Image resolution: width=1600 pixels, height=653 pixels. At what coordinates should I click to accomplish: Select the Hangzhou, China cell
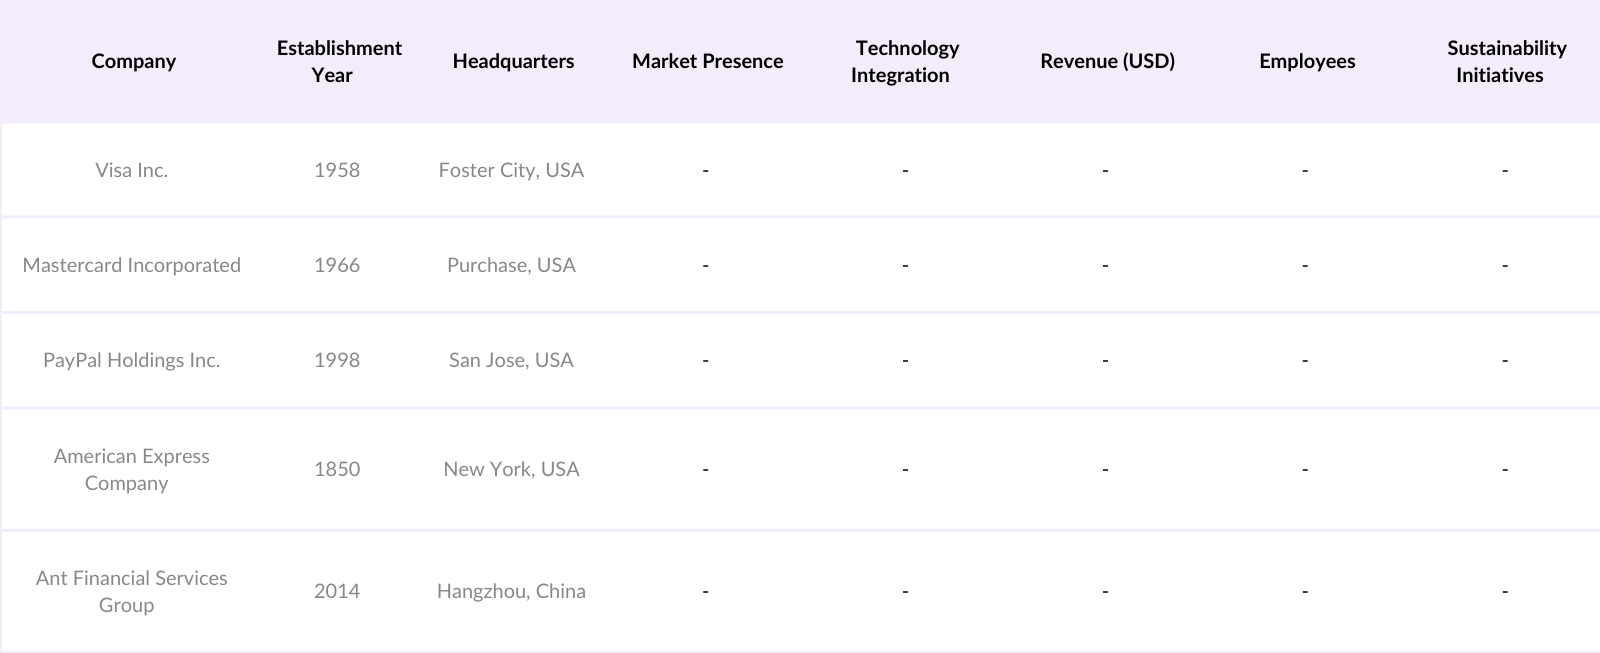(511, 591)
